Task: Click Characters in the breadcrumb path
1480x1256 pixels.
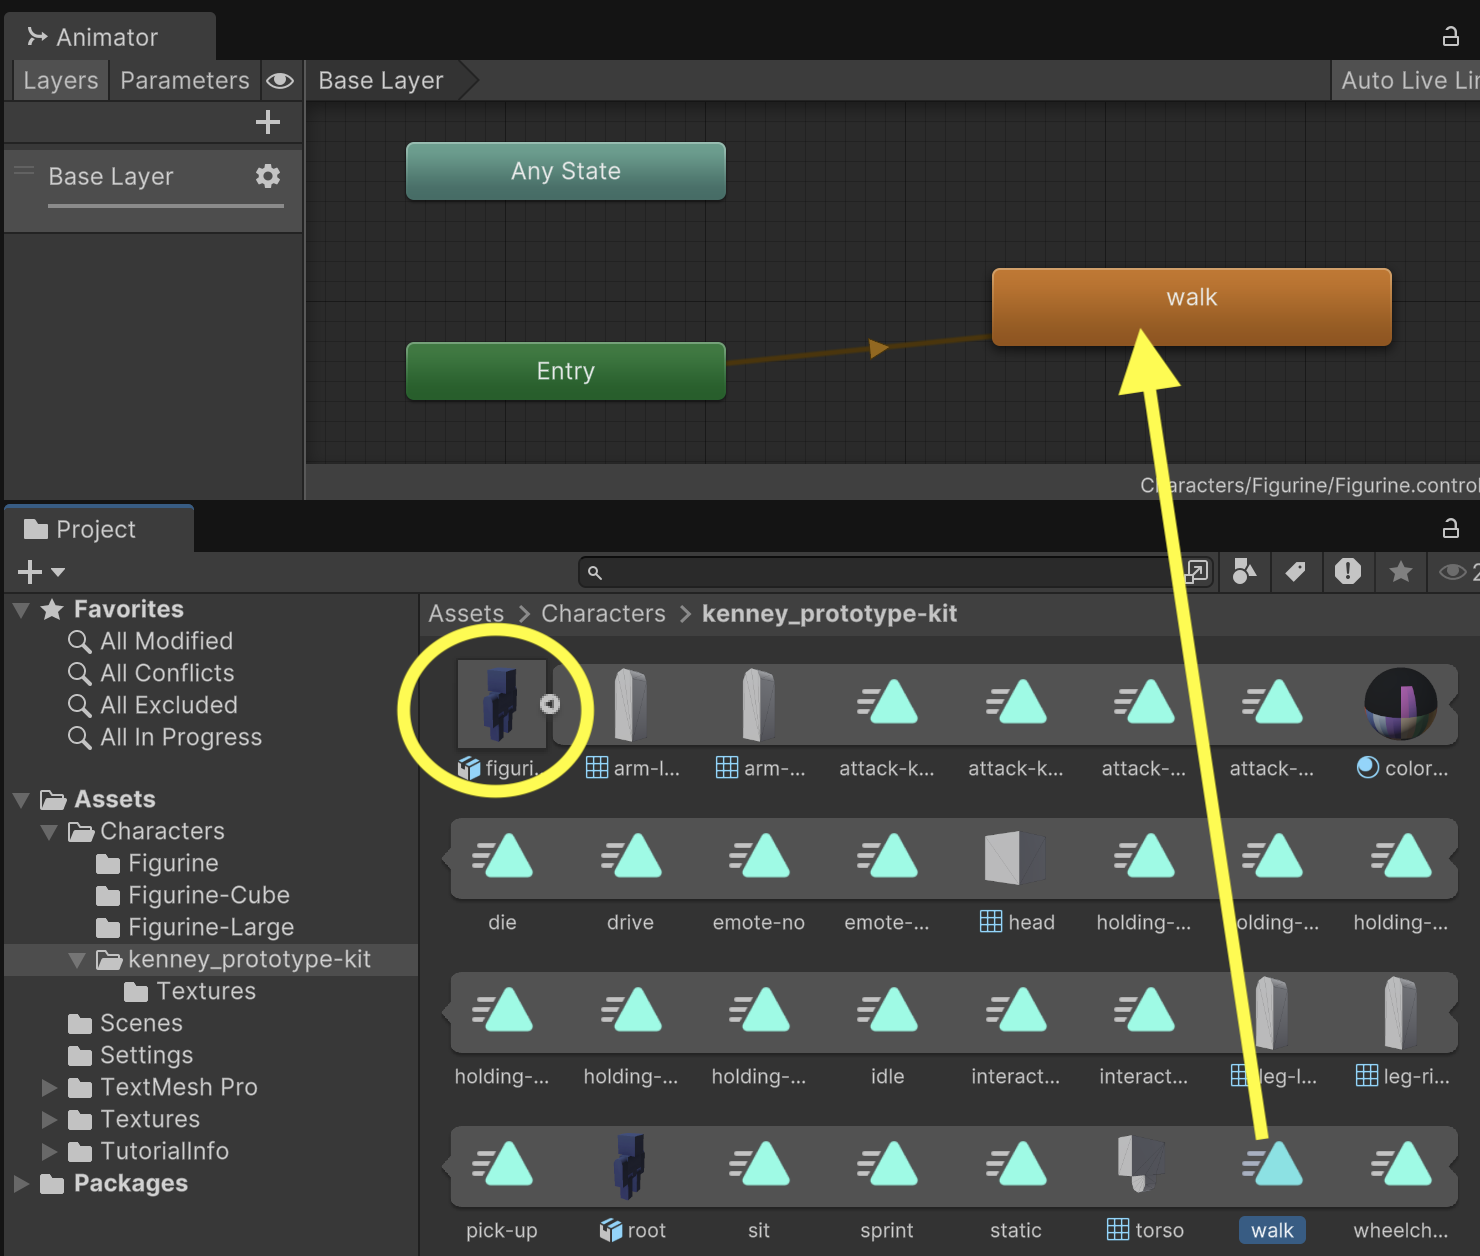Action: coord(603,613)
